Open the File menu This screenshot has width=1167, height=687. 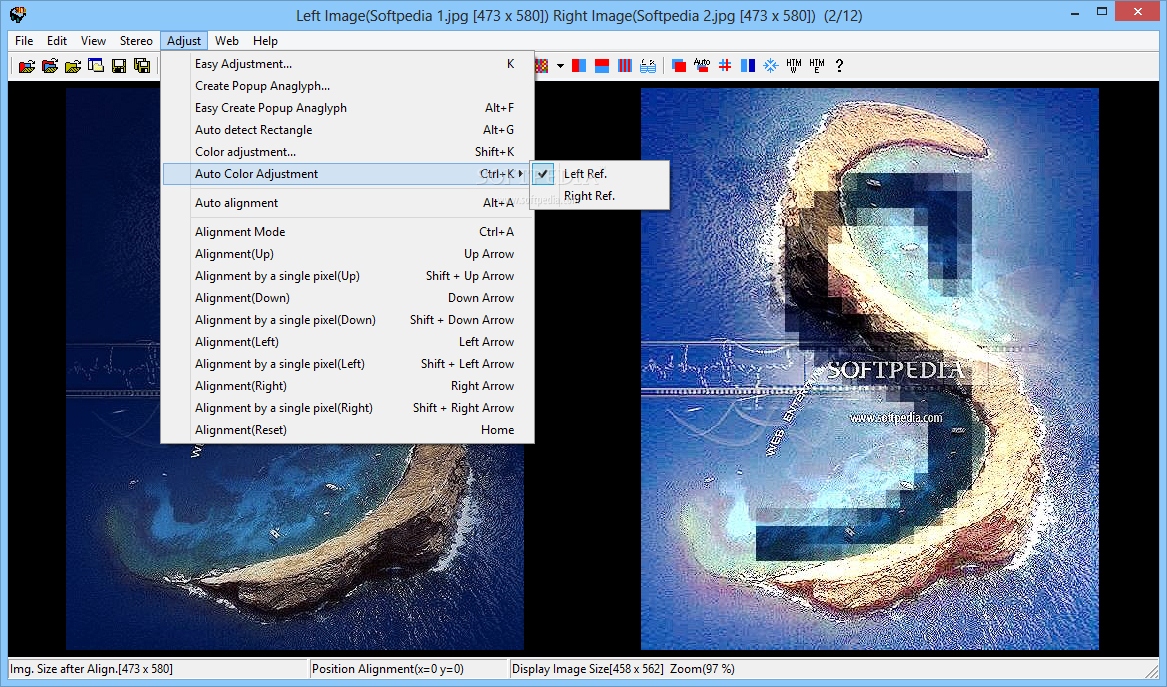(x=24, y=41)
